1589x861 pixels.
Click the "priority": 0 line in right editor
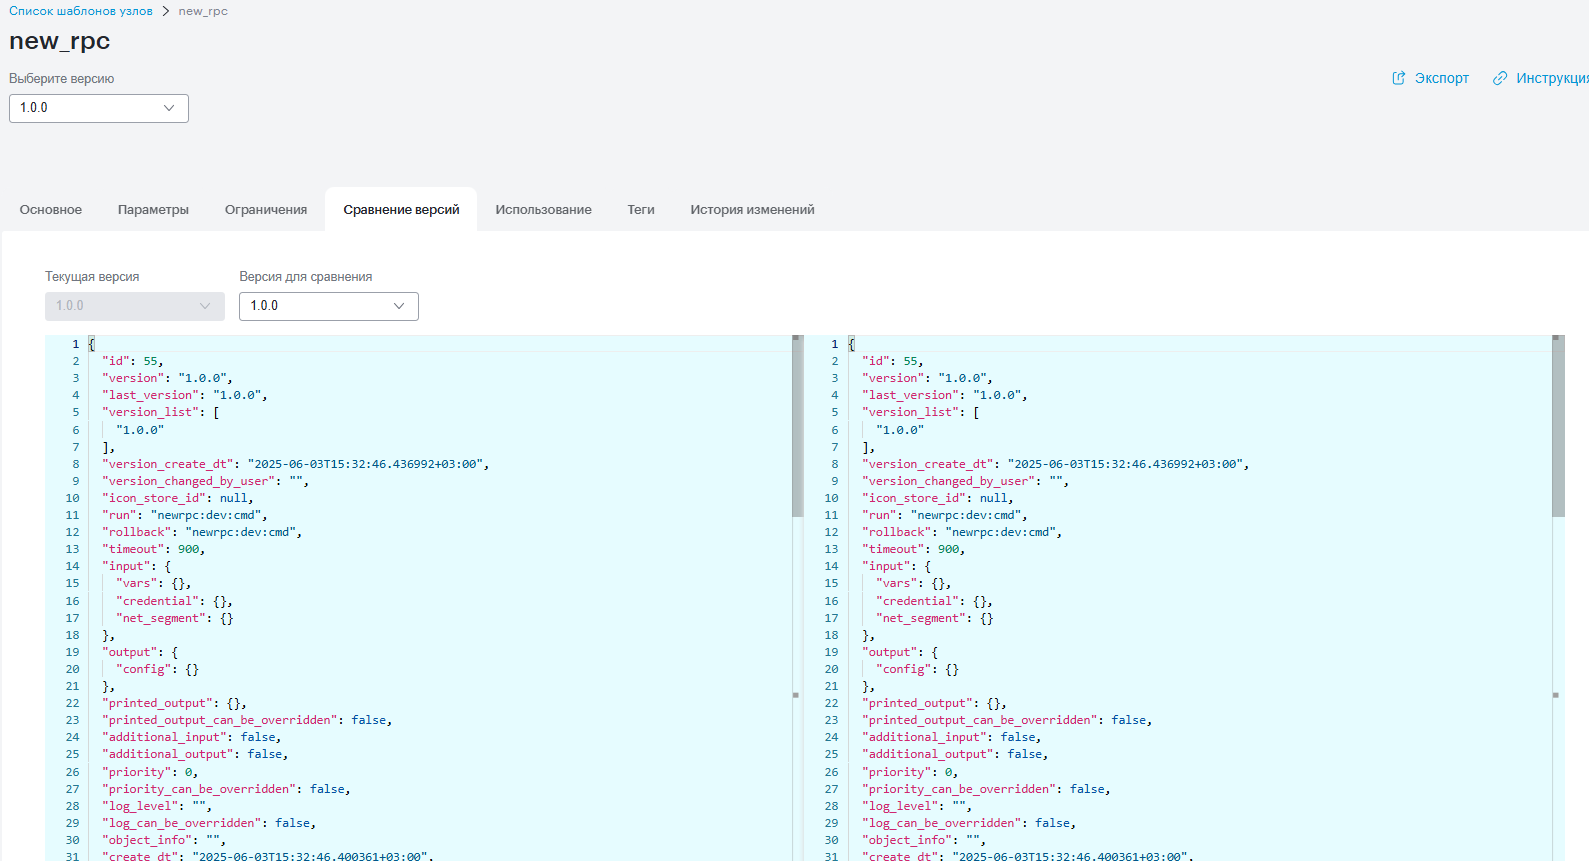tap(910, 772)
